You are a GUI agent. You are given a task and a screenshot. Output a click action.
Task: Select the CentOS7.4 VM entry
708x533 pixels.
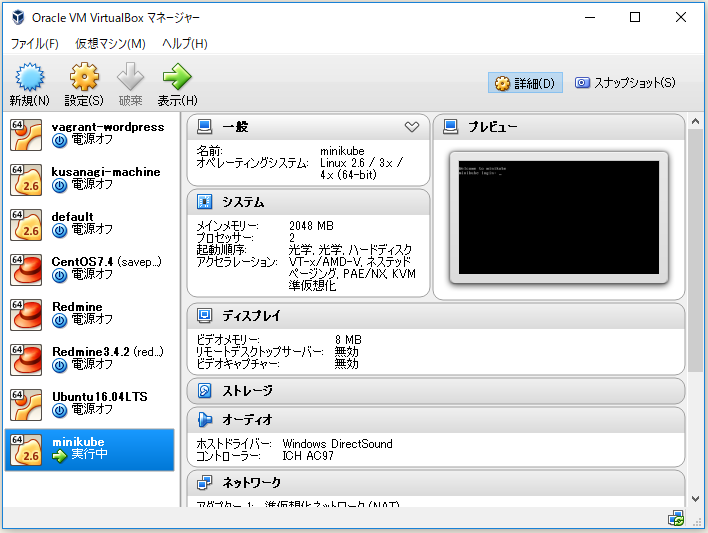click(89, 270)
